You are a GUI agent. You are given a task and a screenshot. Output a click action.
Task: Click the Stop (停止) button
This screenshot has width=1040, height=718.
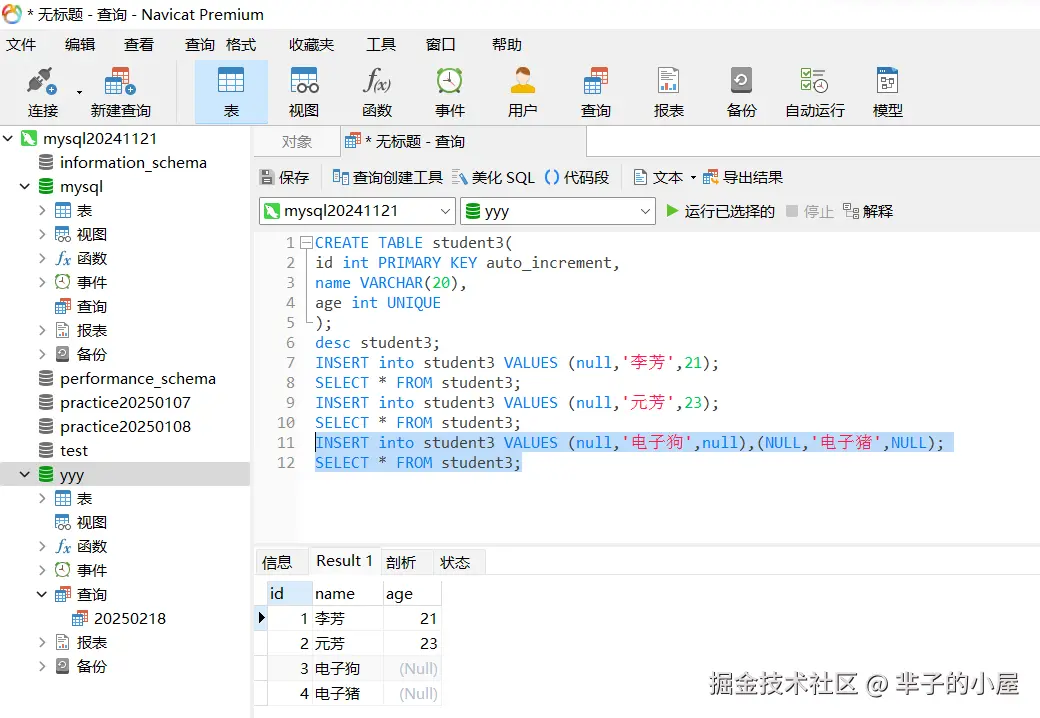point(809,211)
